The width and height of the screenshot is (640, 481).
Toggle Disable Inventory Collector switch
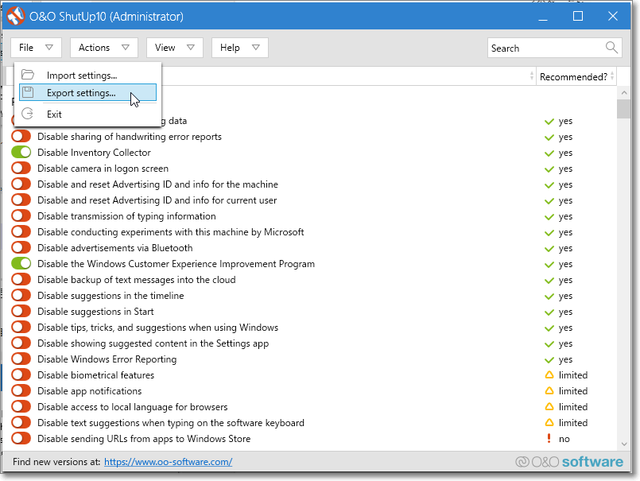point(21,153)
